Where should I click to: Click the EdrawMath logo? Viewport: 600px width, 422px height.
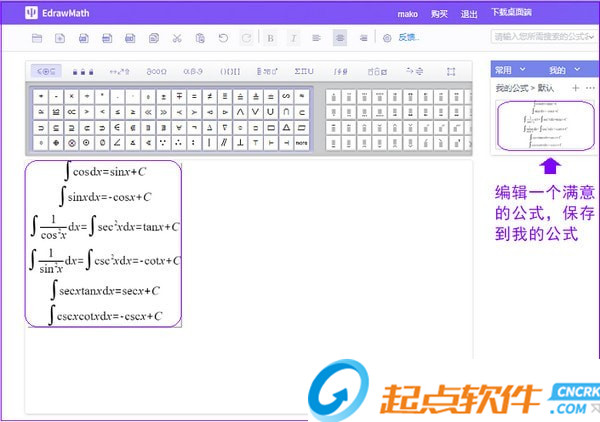(x=57, y=13)
